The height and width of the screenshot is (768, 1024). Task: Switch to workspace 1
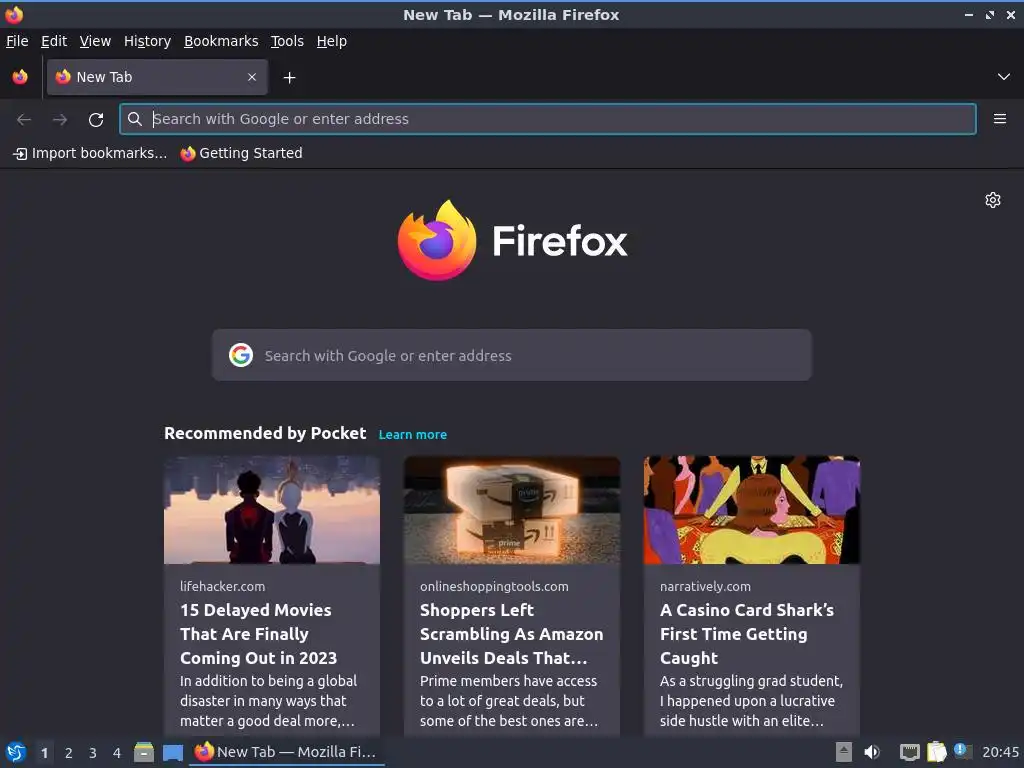point(44,753)
